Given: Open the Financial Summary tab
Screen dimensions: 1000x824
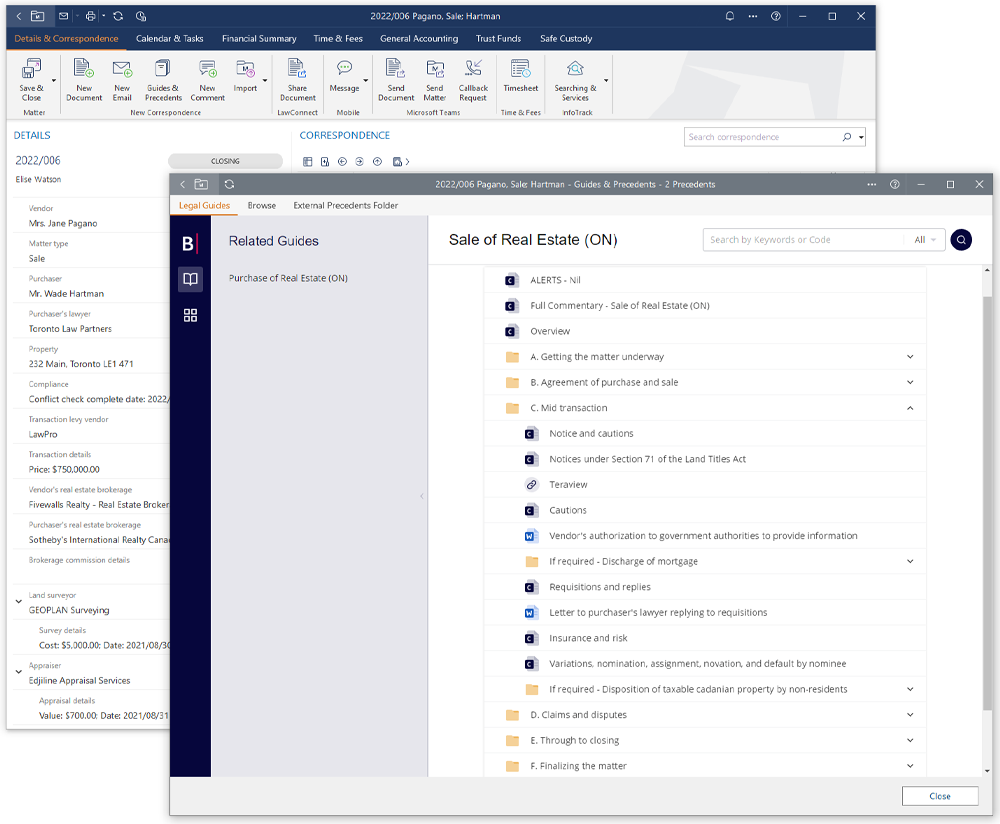Looking at the screenshot, I should click(259, 39).
